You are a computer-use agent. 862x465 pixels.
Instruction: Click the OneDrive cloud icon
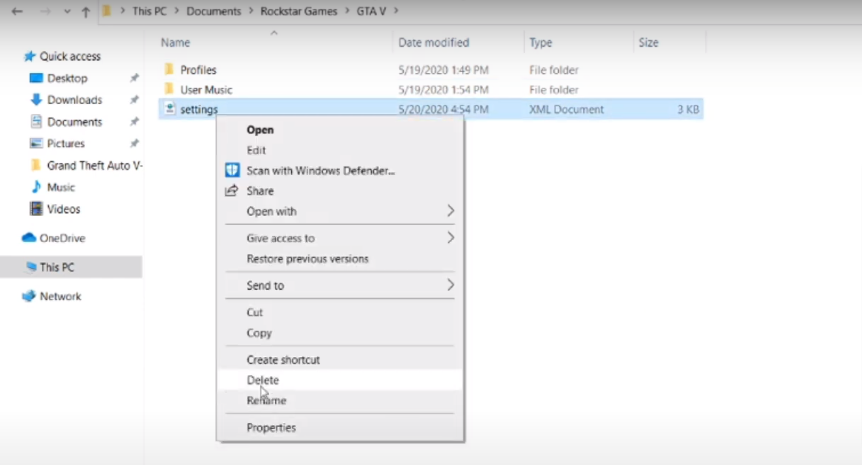pyautogui.click(x=29, y=238)
